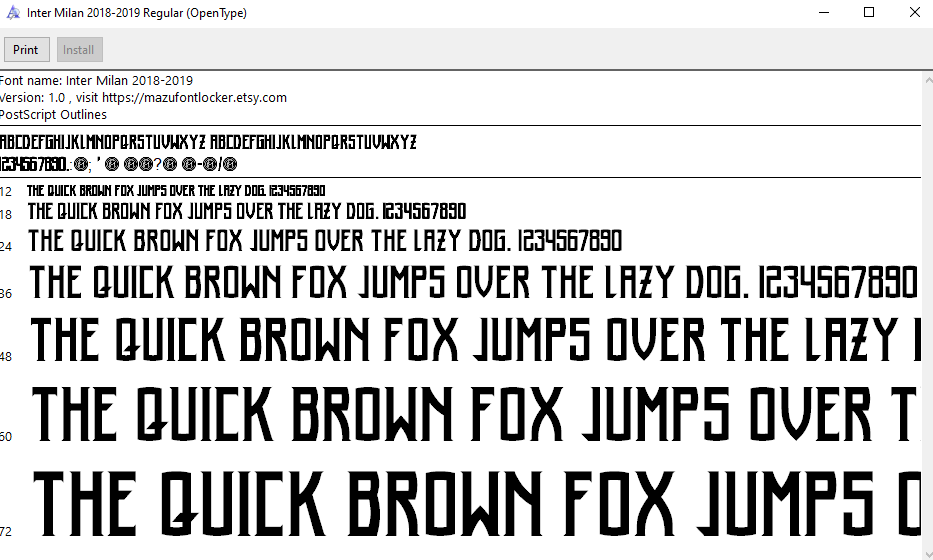Image resolution: width=933 pixels, height=560 pixels.
Task: Click the '24' size label on the left
Action: pos(6,246)
